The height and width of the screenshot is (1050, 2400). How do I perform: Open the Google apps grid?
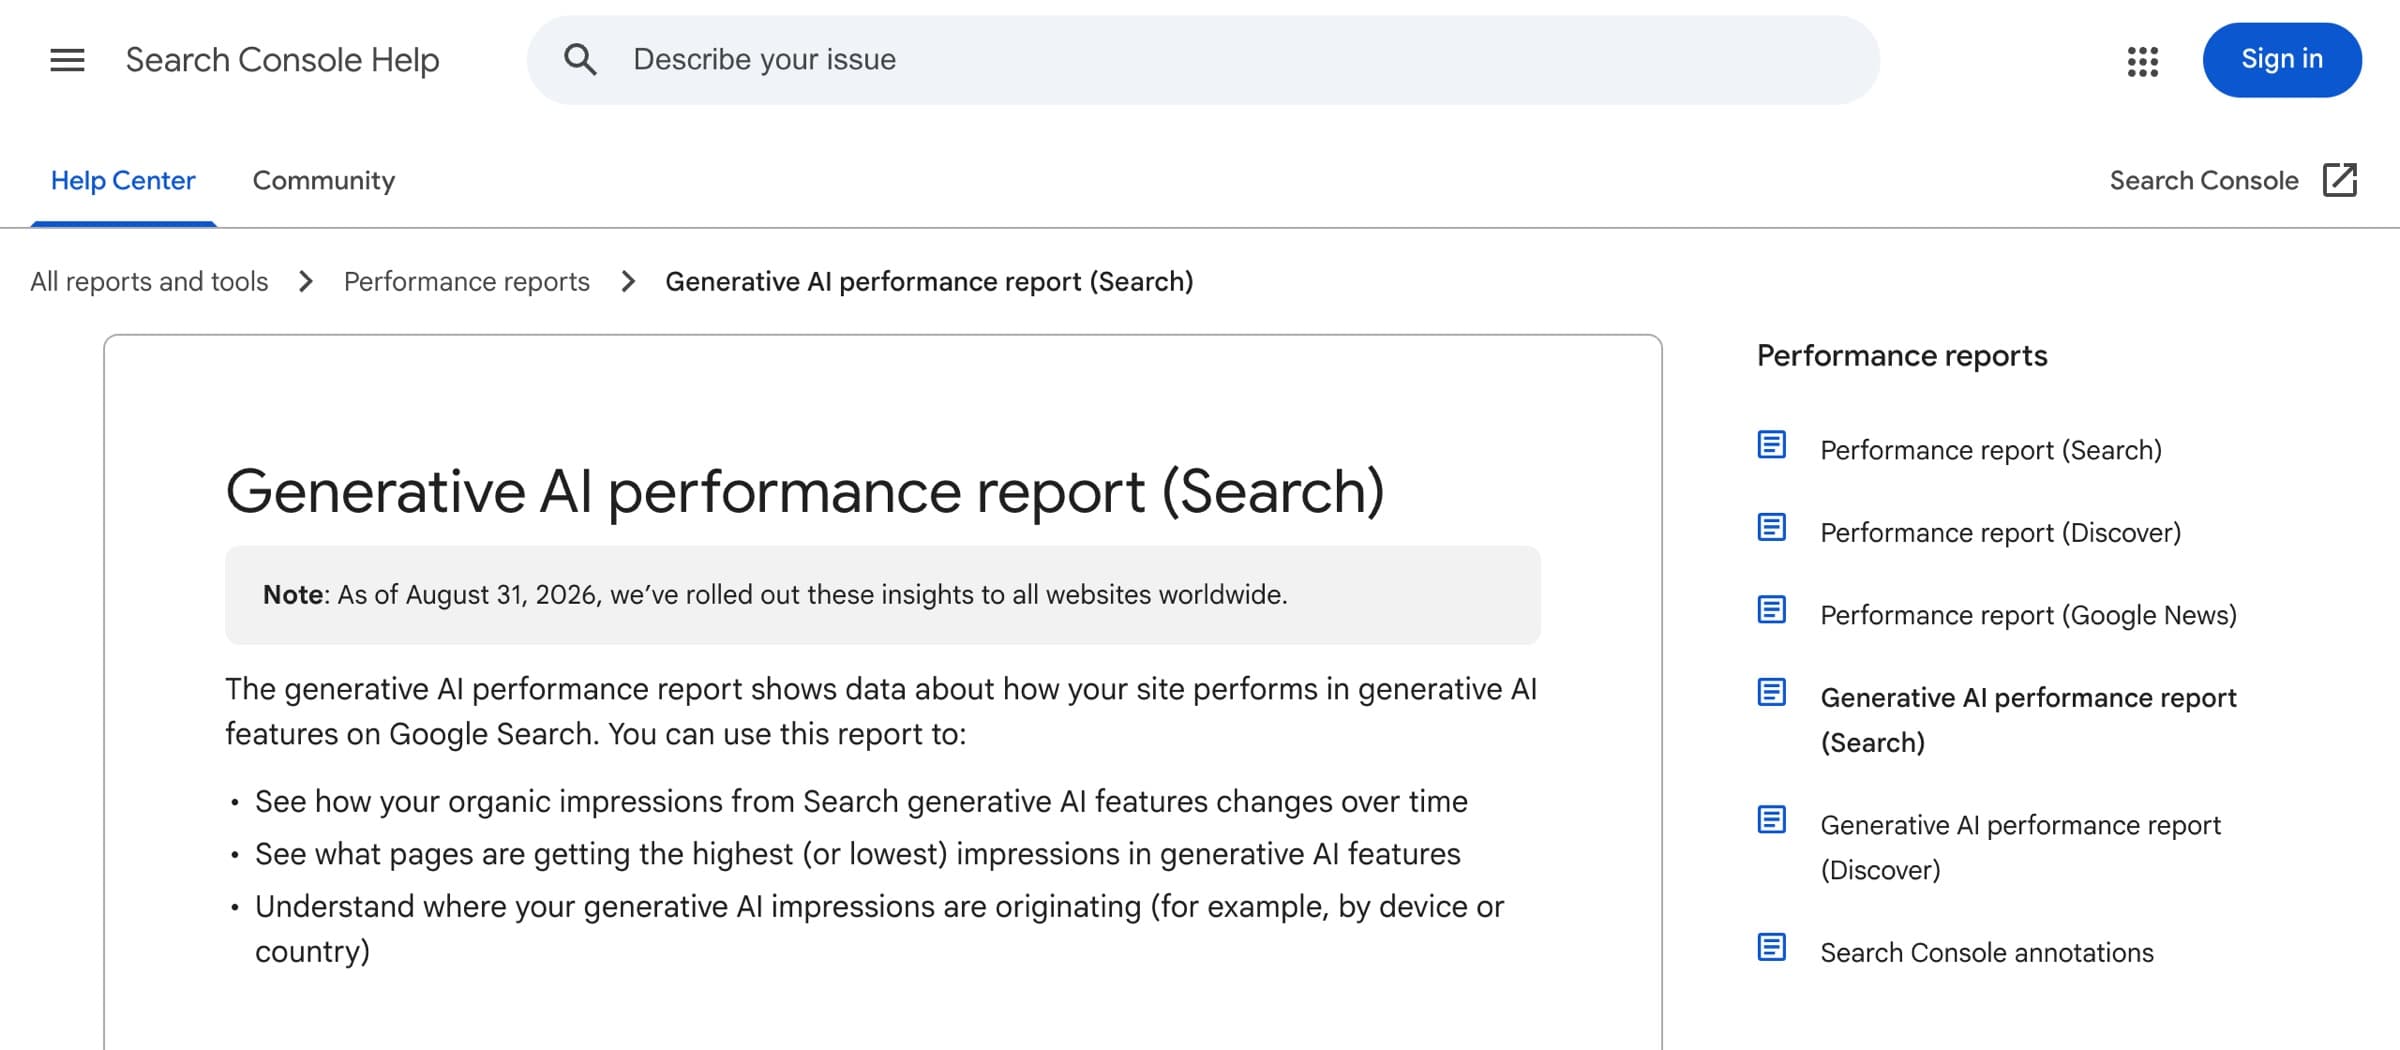coord(2142,61)
